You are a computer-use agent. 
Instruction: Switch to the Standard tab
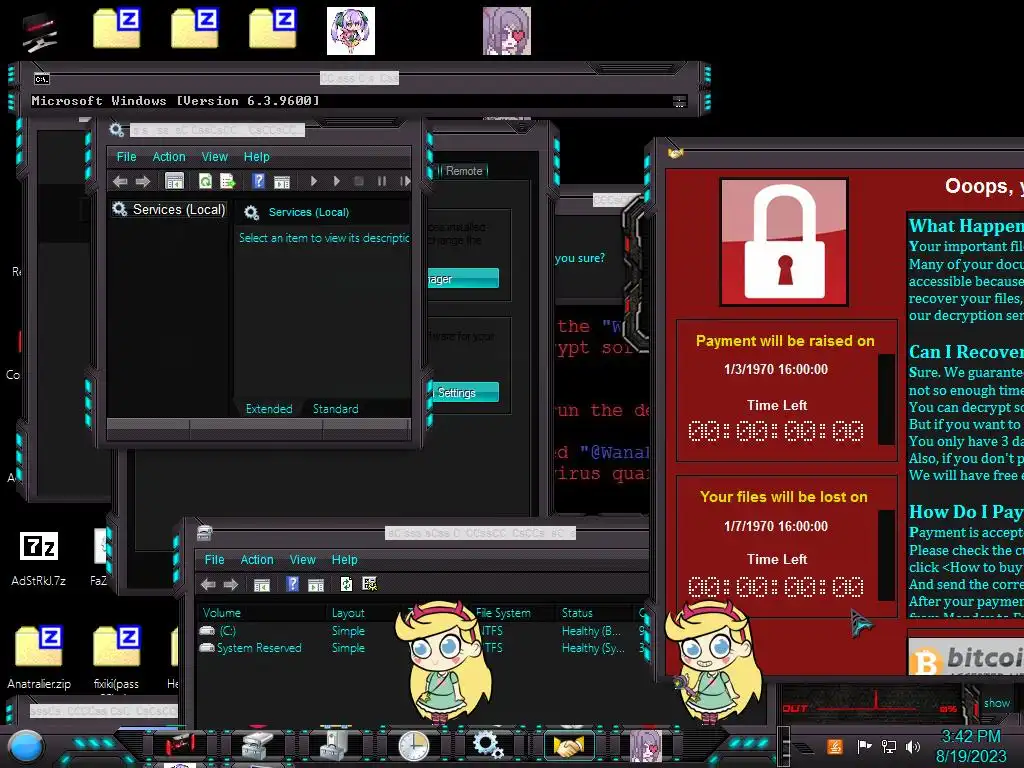336,409
